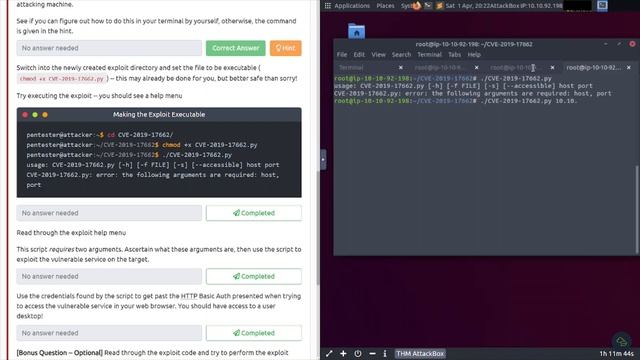Click the '[Bonus Question – Optional]' text
This screenshot has height=360, width=640.
[x=60, y=353]
